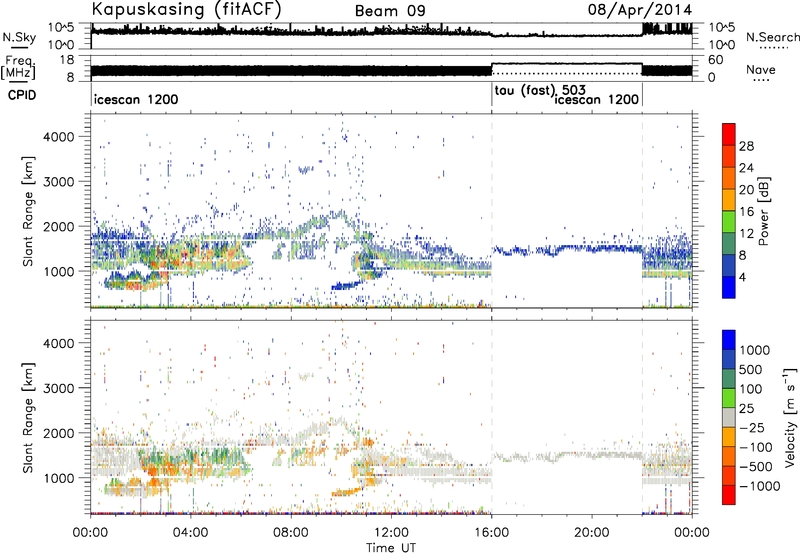800x554 pixels.
Task: Click the '3000' range tick in velocity panel
Action: (x=58, y=388)
